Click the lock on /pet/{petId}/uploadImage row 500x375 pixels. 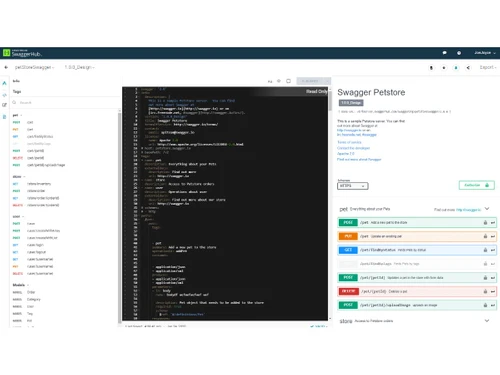[485, 305]
